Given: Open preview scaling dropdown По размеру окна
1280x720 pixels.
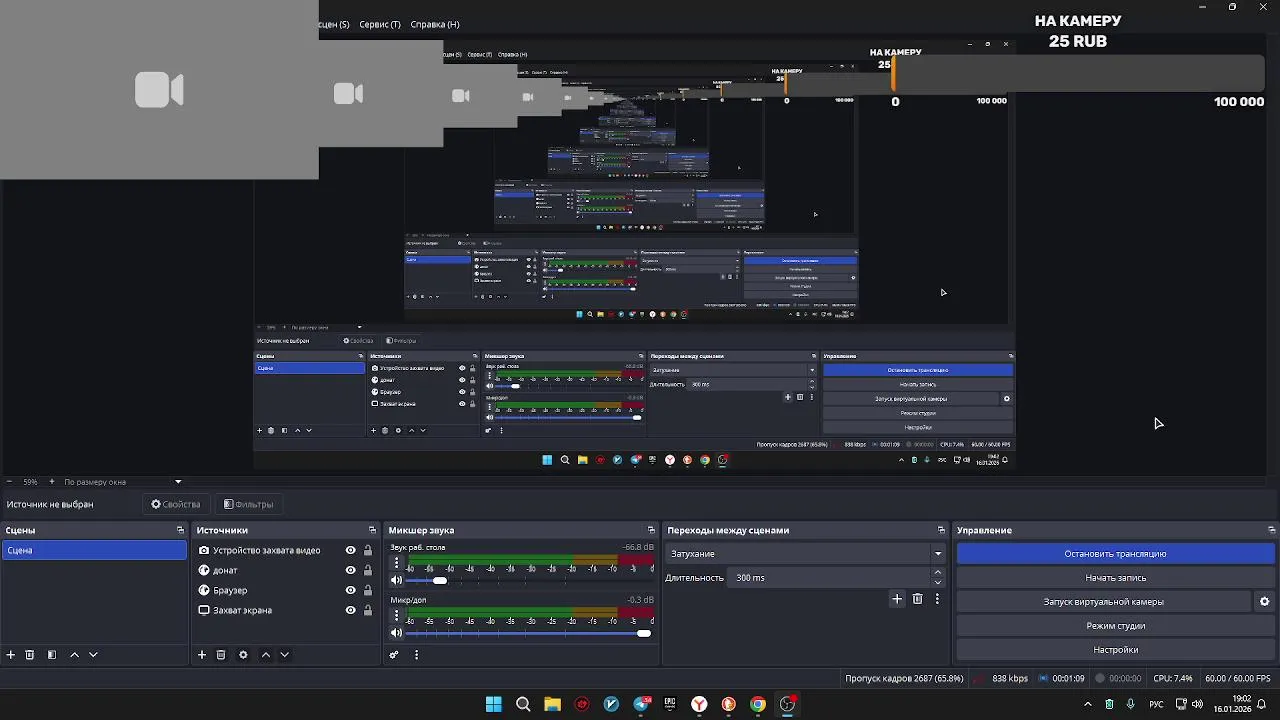Looking at the screenshot, I should [123, 482].
